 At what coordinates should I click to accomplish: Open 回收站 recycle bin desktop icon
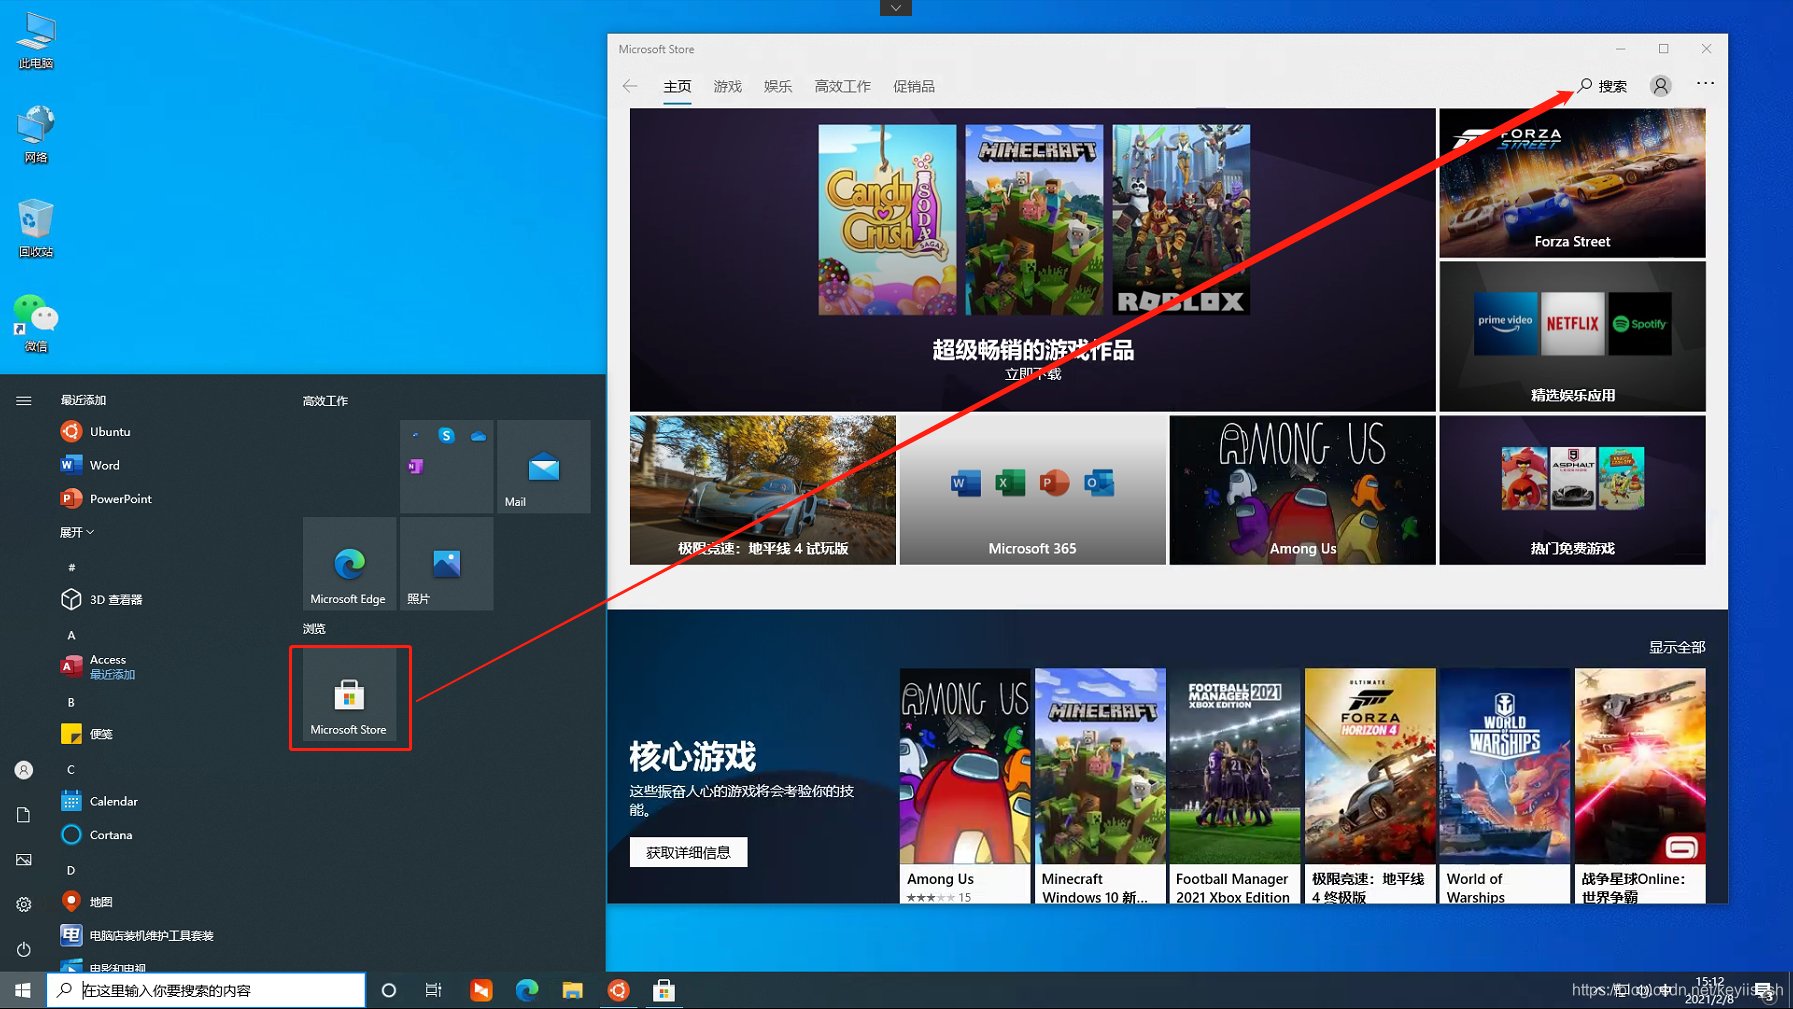pos(36,230)
